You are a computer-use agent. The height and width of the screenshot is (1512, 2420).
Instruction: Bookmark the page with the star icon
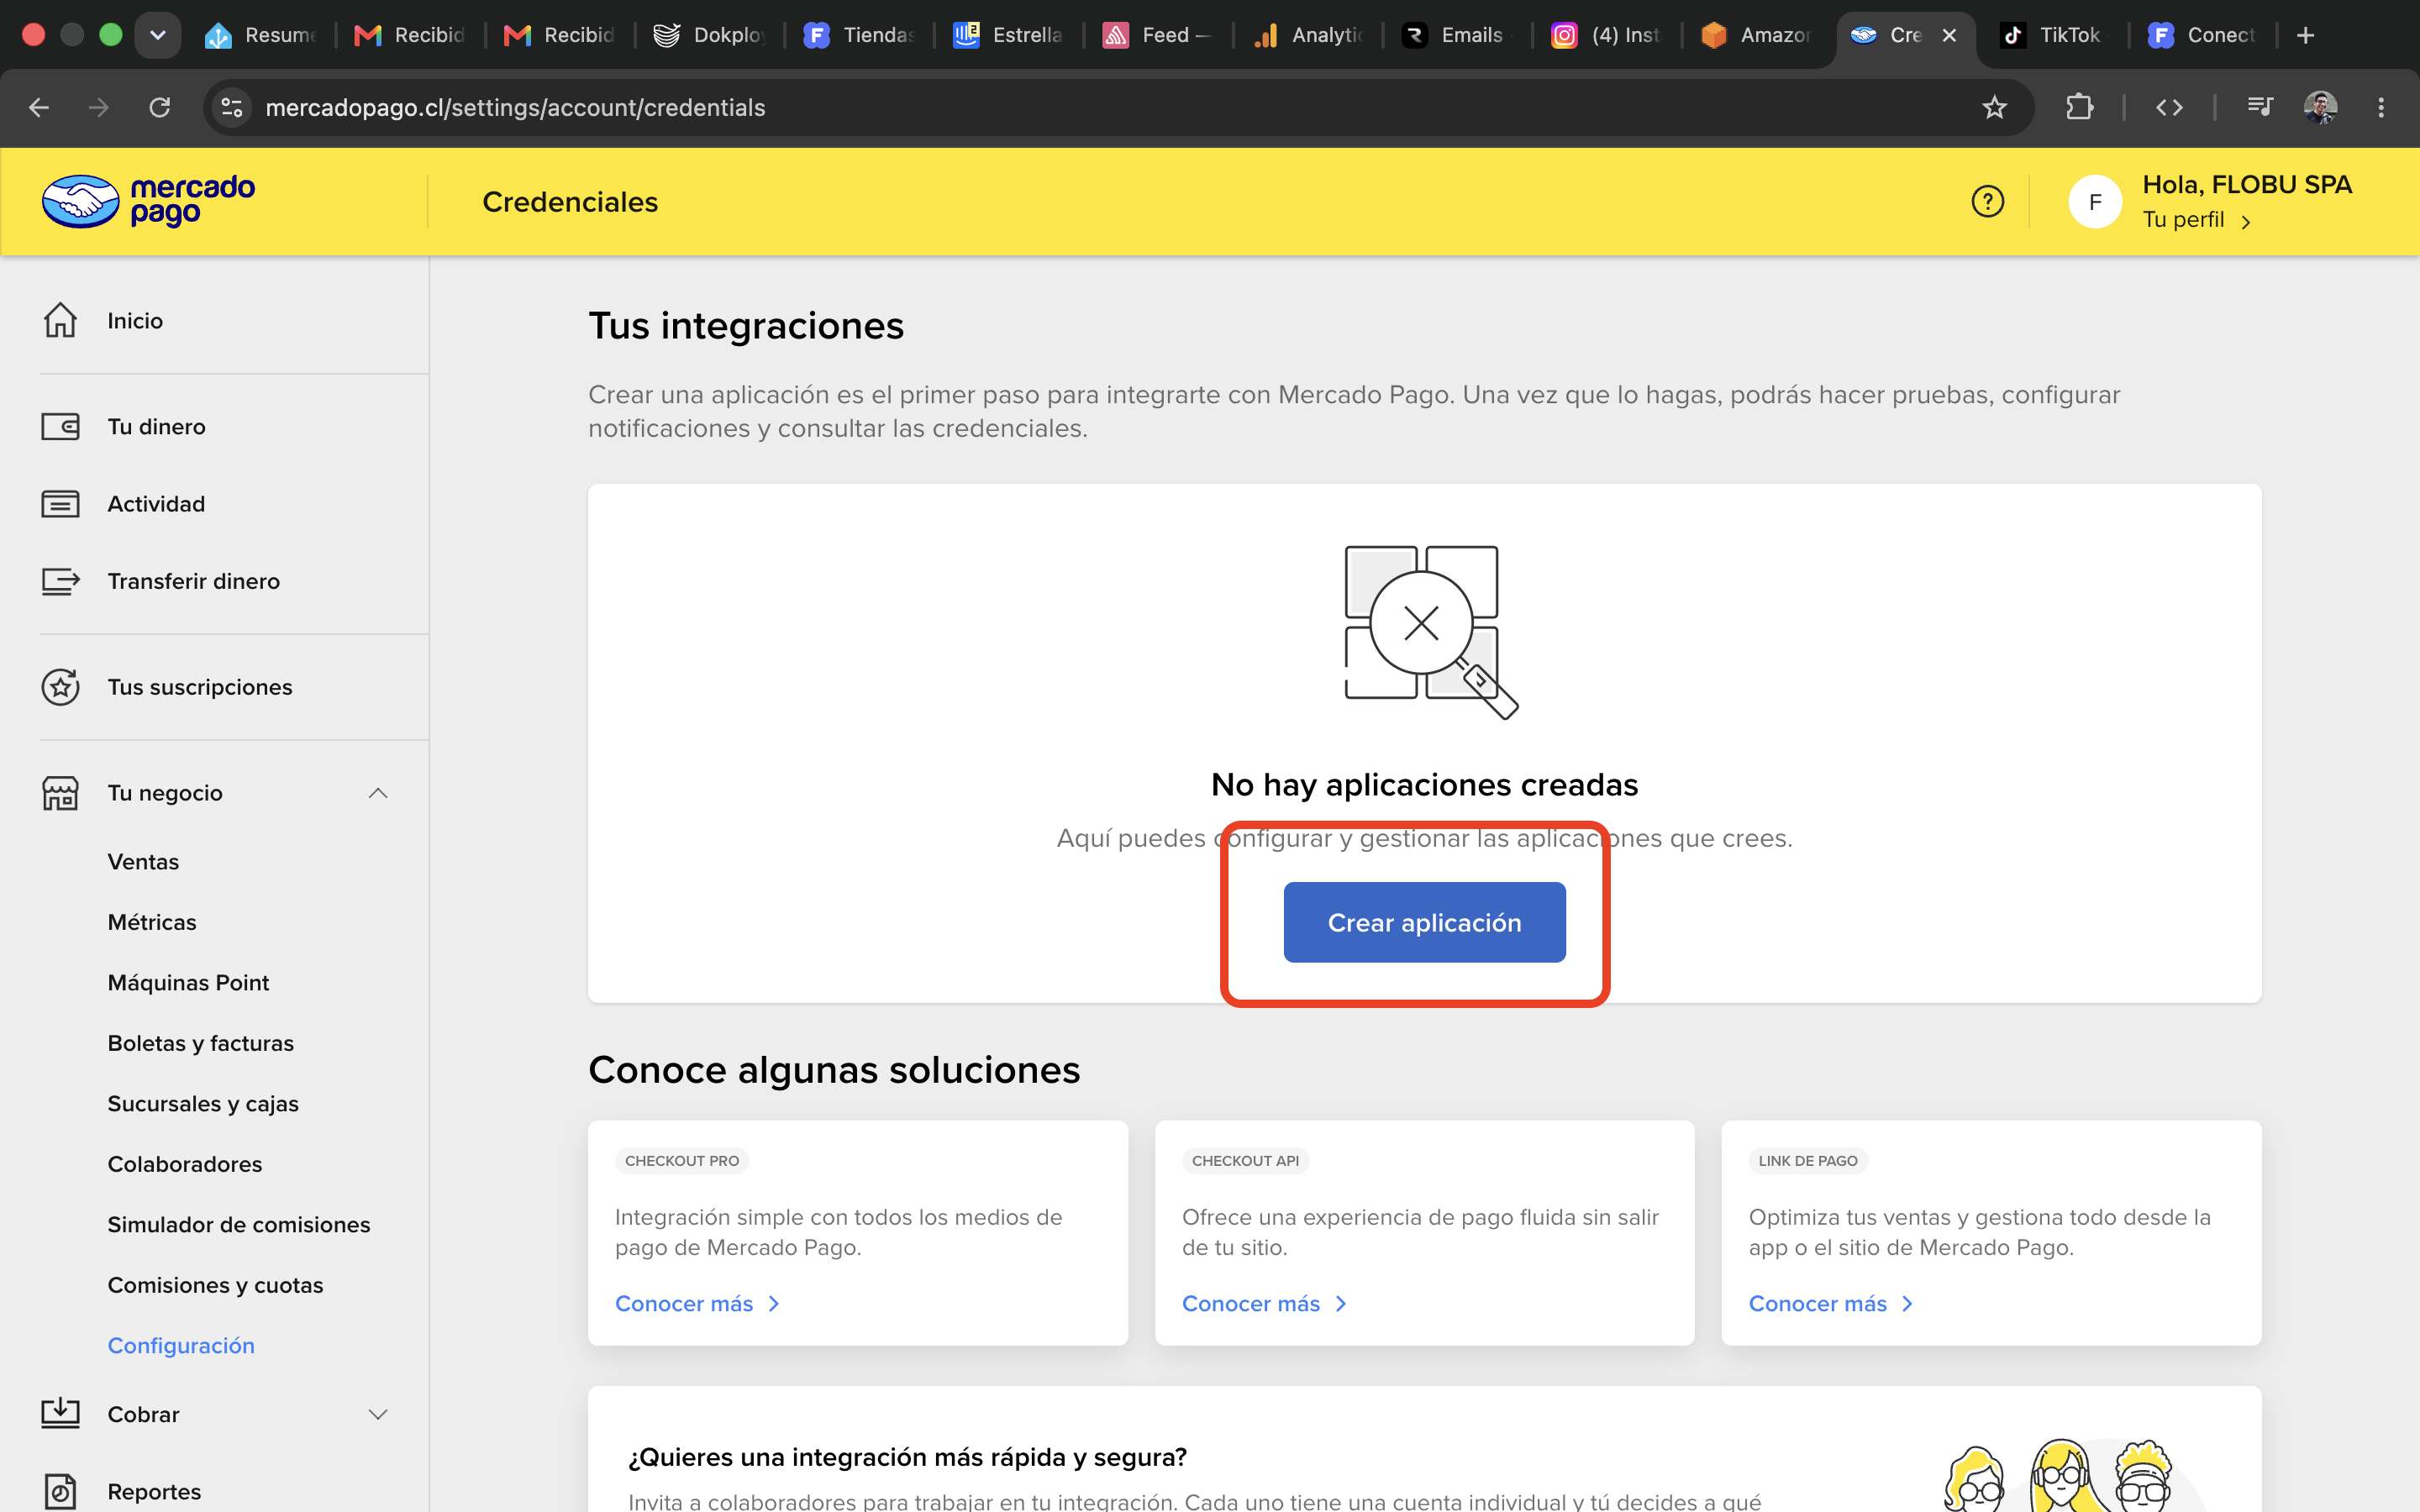click(x=1994, y=107)
